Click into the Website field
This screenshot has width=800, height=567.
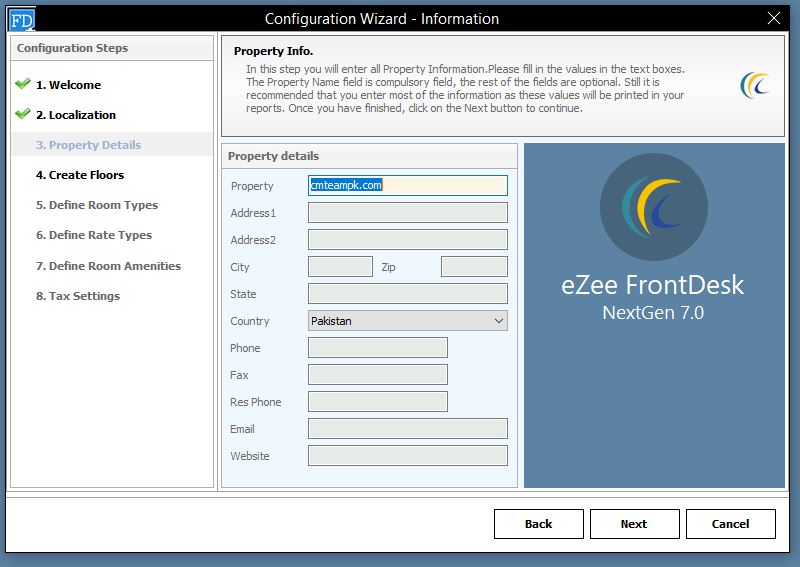[408, 456]
